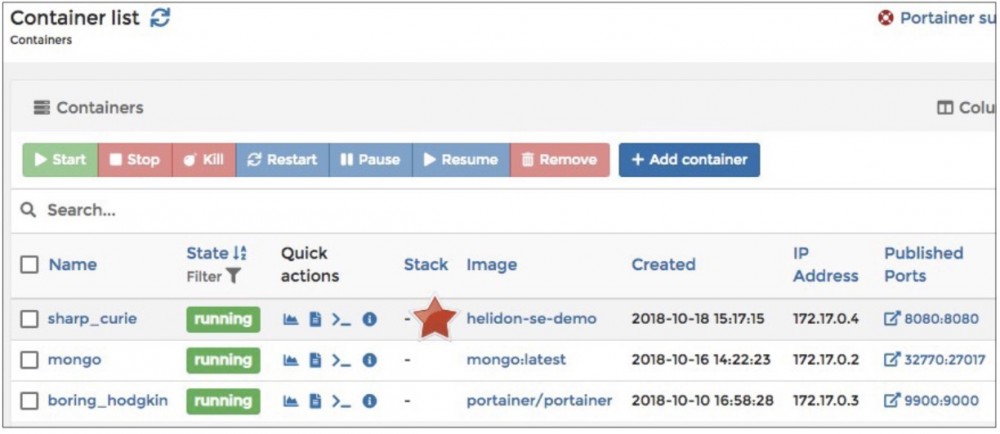Open console icon for boring_hodgkin container
The image size is (1000, 434).
pyautogui.click(x=341, y=401)
